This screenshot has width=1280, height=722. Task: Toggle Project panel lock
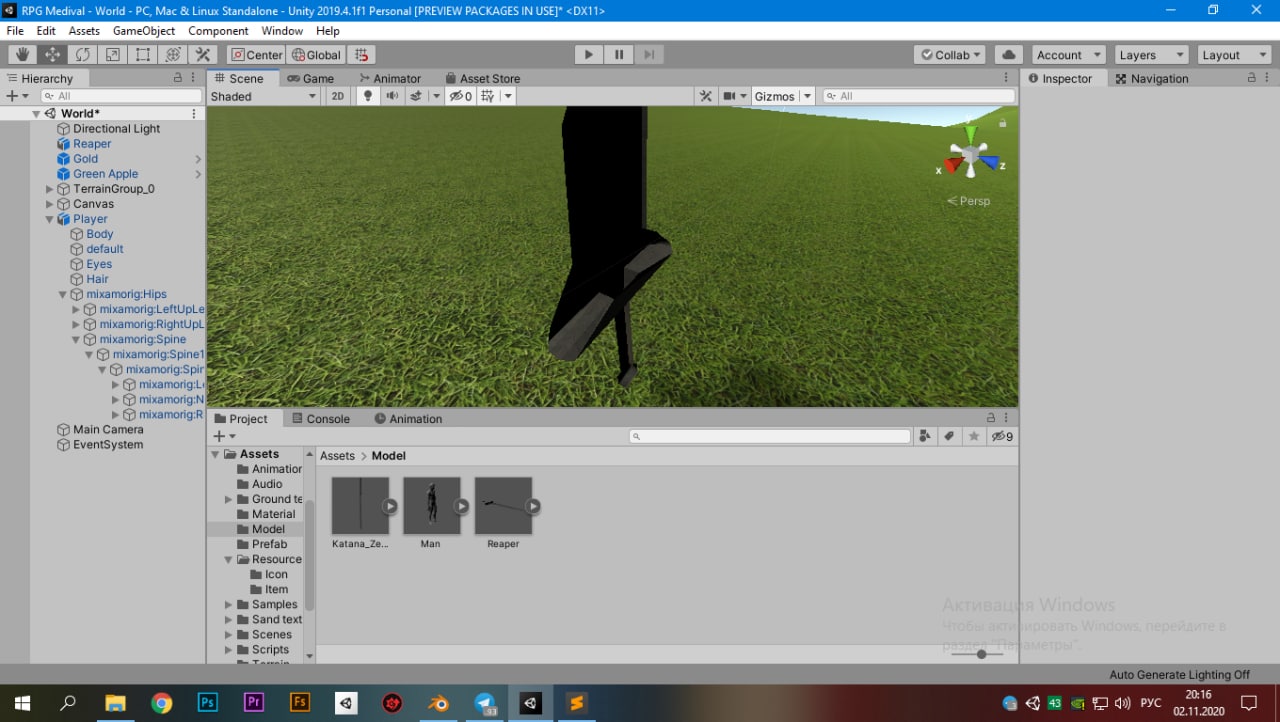point(991,418)
